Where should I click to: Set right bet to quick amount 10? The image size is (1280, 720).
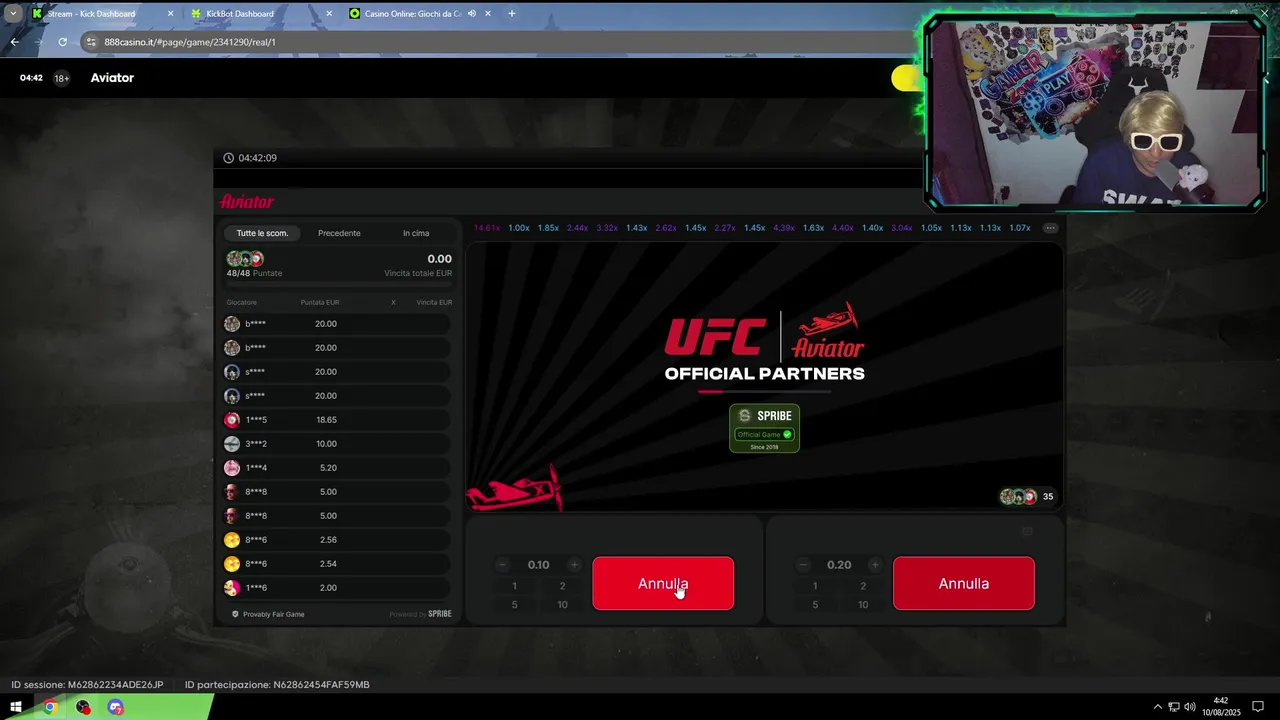[863, 604]
